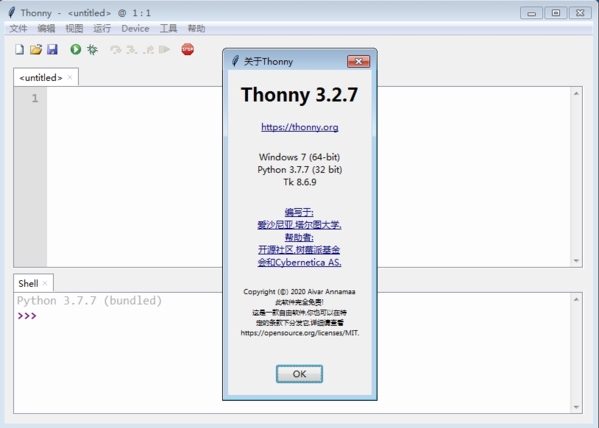Click the Resume execution icon
This screenshot has width=599, height=428.
164,49
